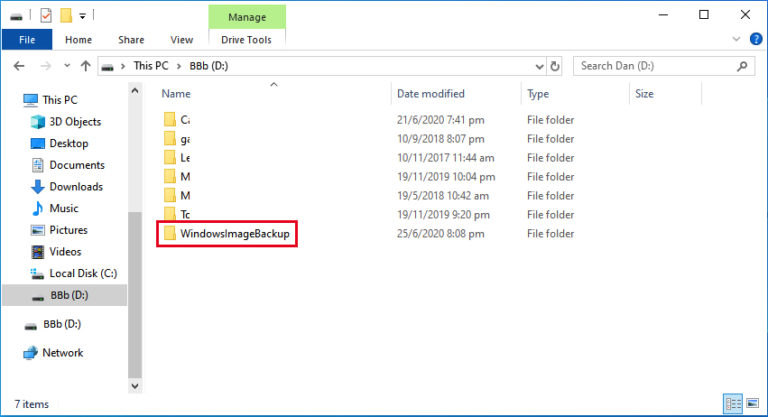Click the Properties quick access icon
The image size is (768, 417).
click(x=46, y=16)
